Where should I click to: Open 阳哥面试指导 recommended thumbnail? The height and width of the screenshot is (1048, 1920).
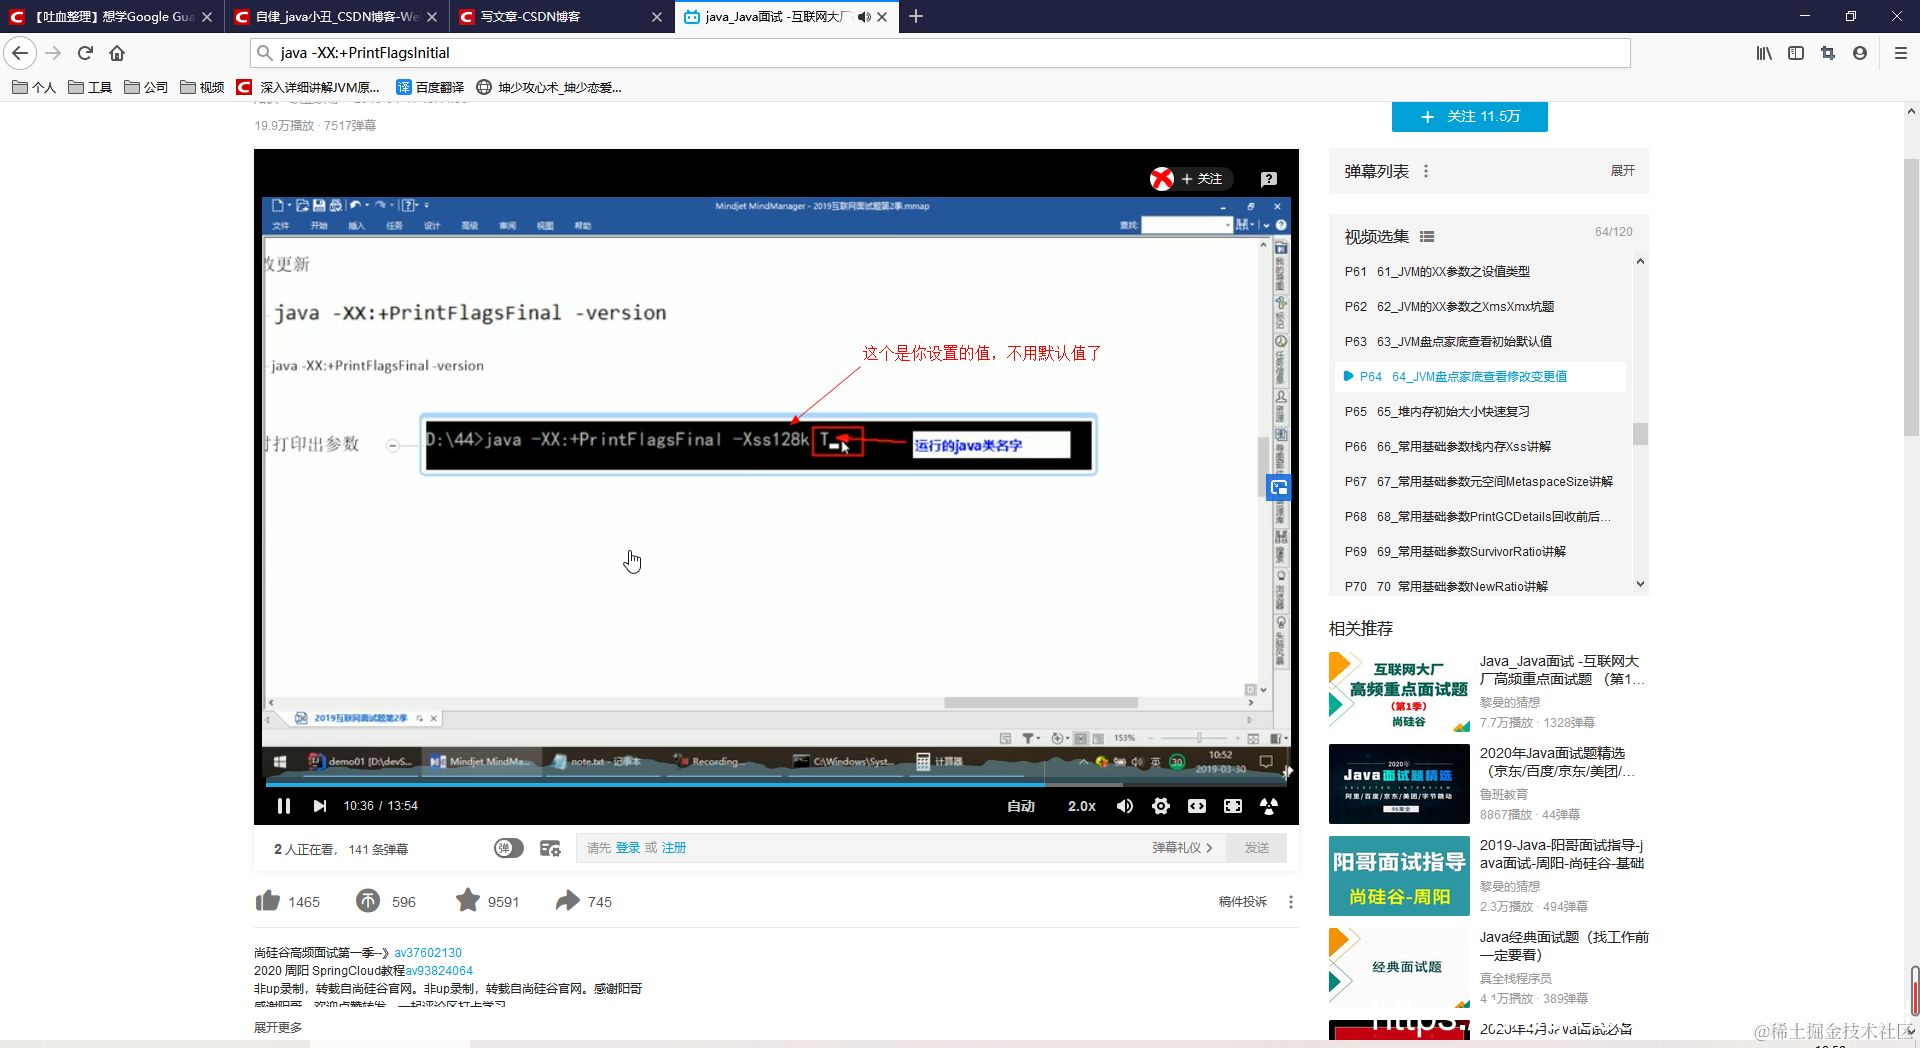(x=1399, y=876)
